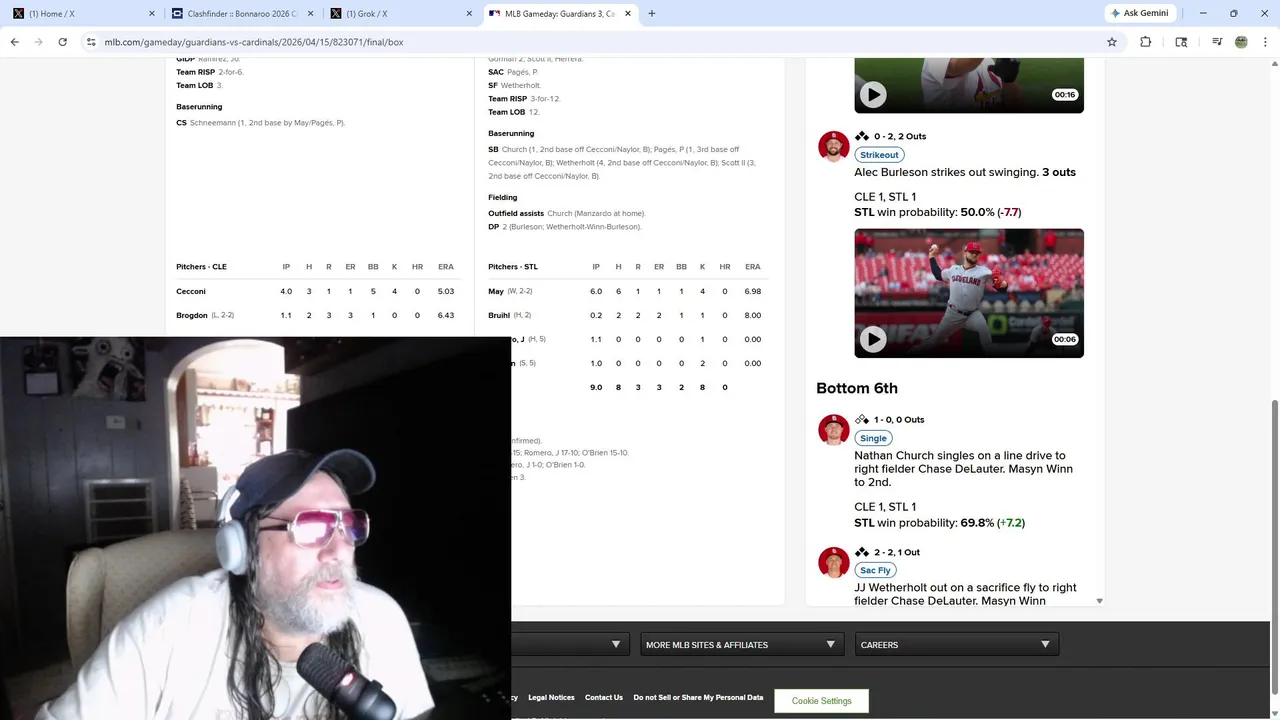Image resolution: width=1280 pixels, height=720 pixels.
Task: Click Bruihl's ERA value 8.00
Action: click(752, 315)
